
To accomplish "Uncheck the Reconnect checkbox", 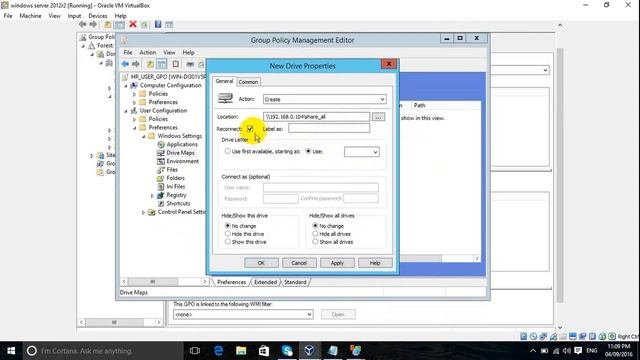I will pos(250,129).
